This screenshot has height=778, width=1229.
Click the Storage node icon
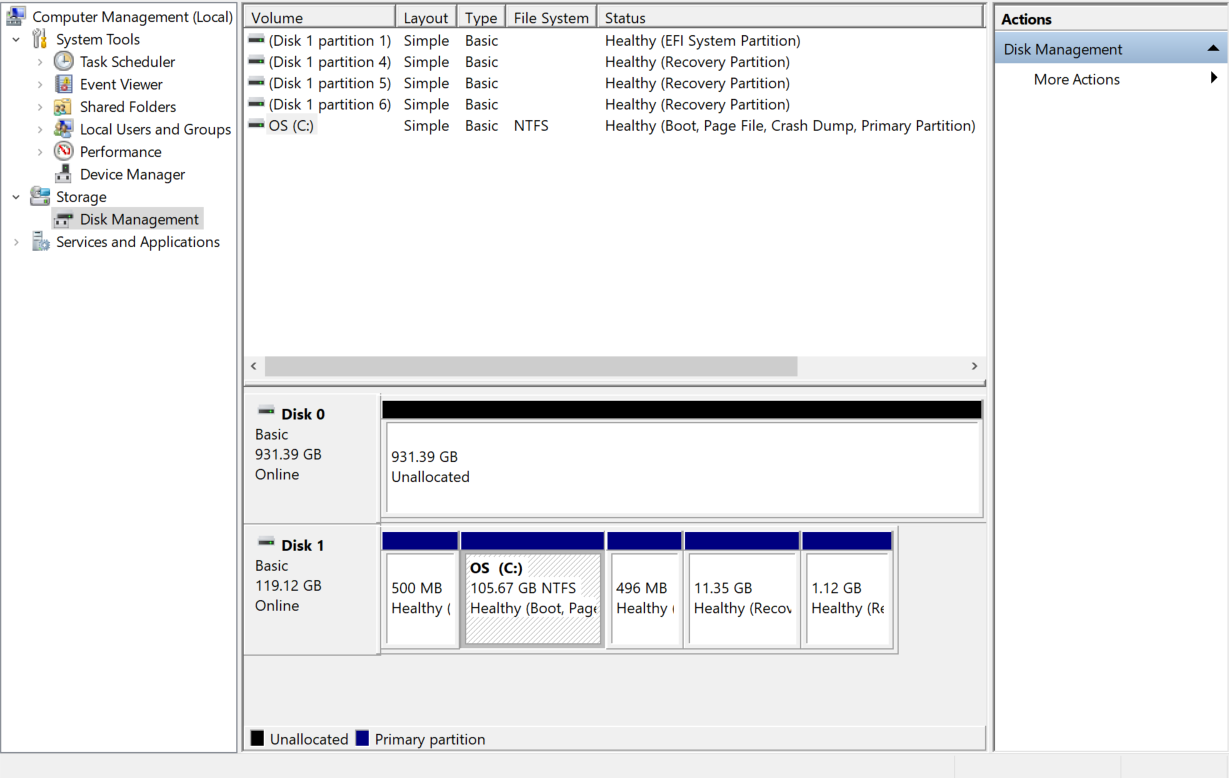[40, 197]
